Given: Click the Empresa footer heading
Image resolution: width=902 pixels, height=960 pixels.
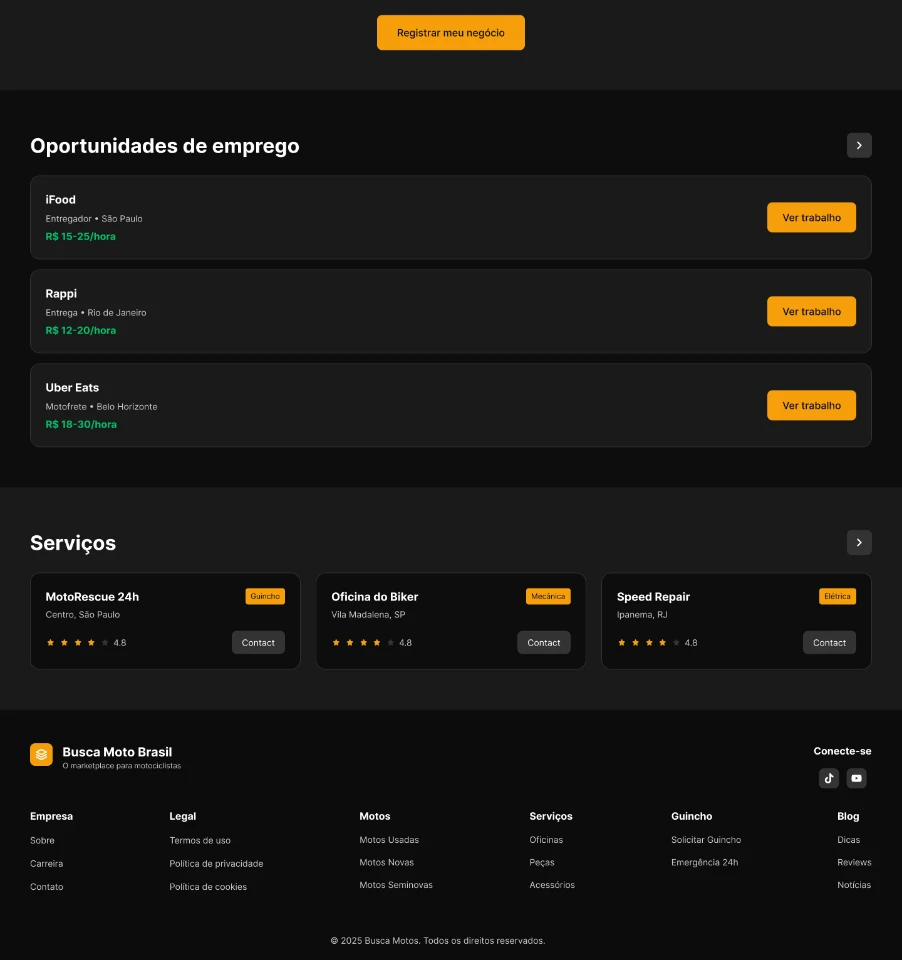Looking at the screenshot, I should (x=51, y=816).
